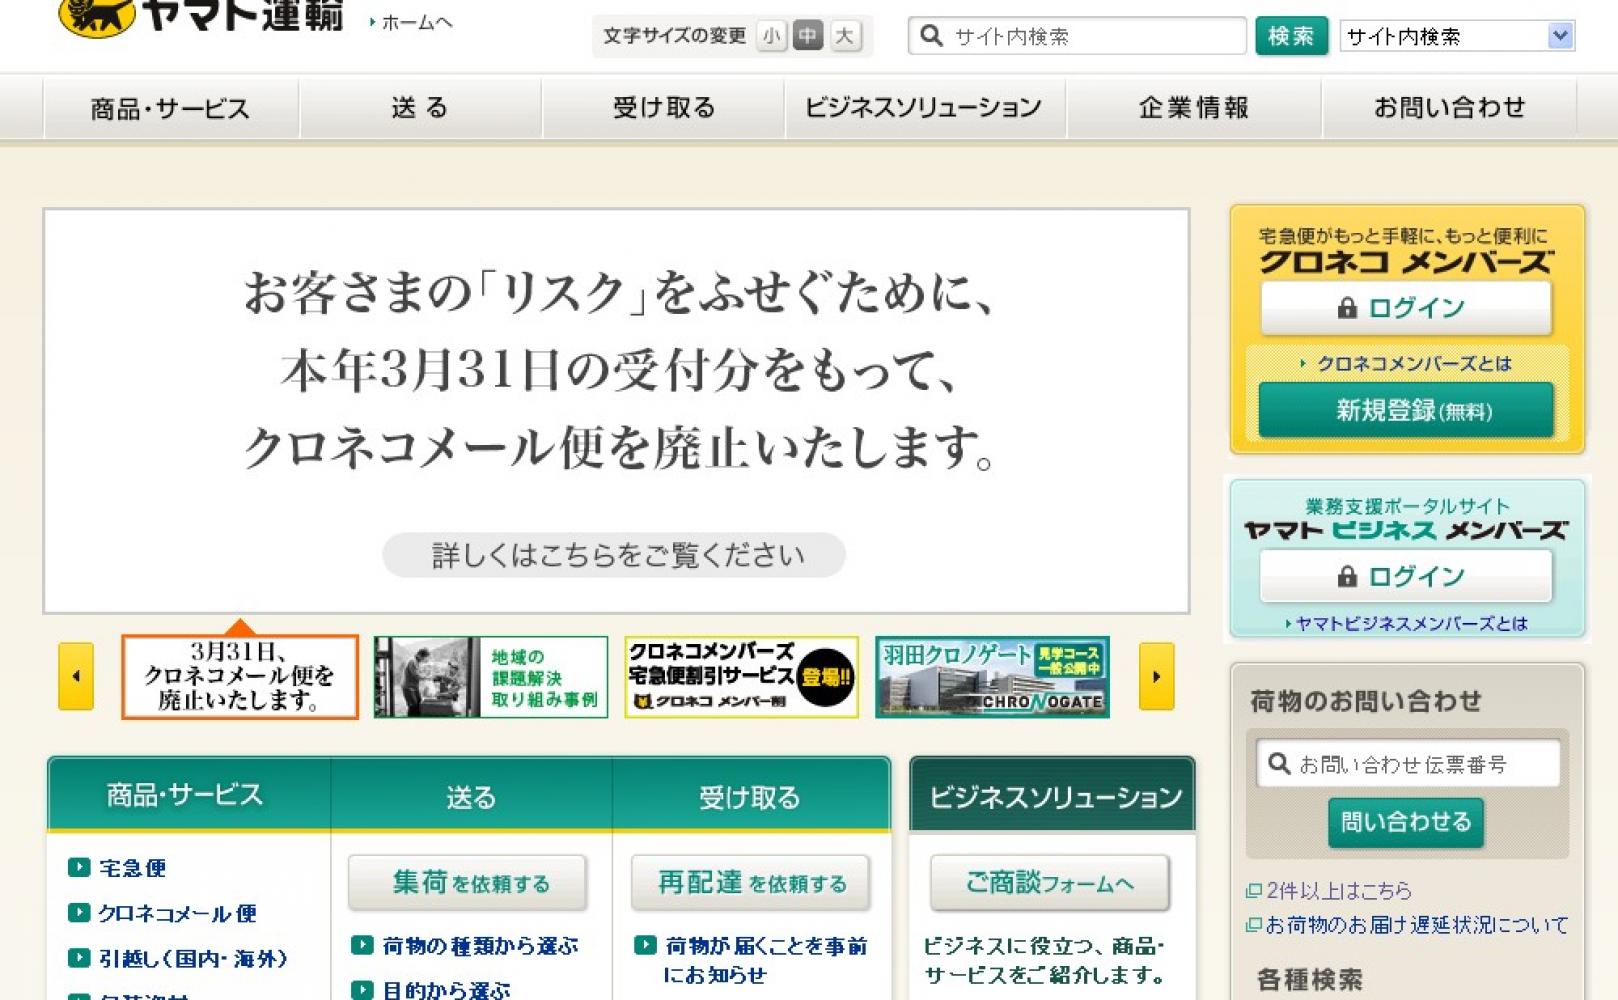Set font size to large (大)
The width and height of the screenshot is (1618, 1000).
tap(844, 36)
